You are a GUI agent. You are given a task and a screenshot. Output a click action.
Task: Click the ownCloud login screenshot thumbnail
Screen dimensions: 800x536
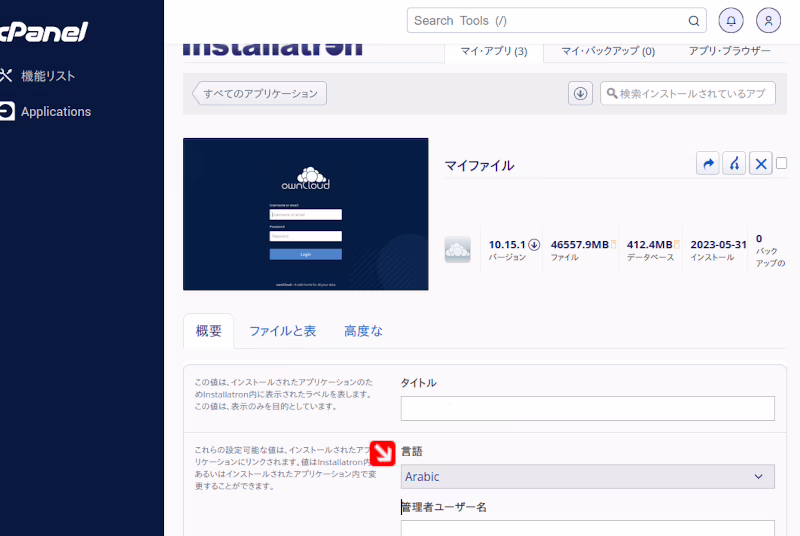click(305, 214)
